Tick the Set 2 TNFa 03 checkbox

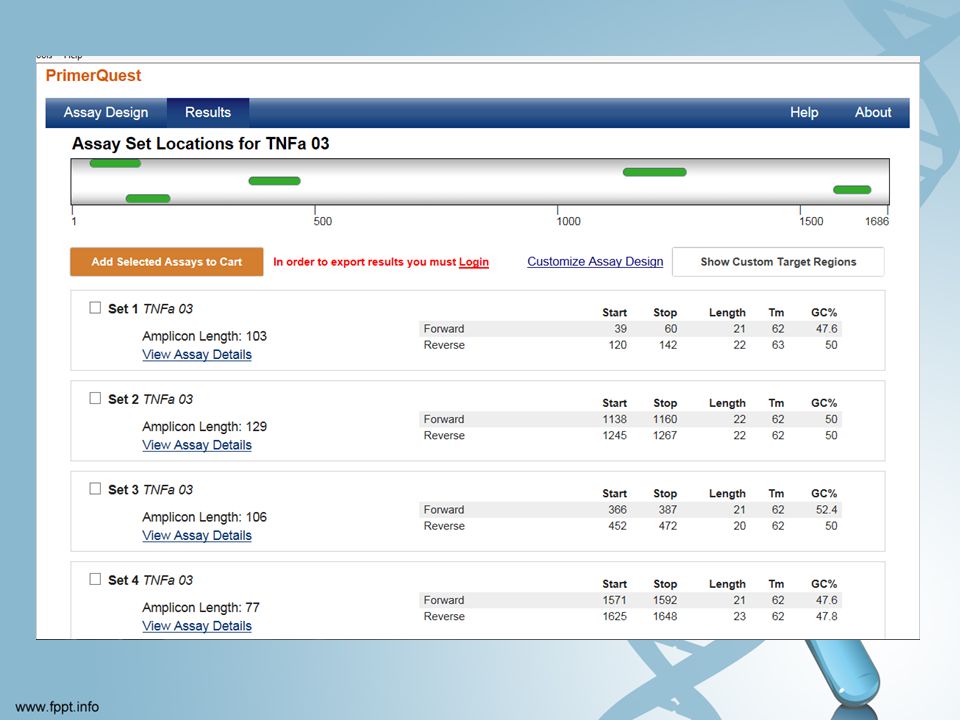point(95,398)
